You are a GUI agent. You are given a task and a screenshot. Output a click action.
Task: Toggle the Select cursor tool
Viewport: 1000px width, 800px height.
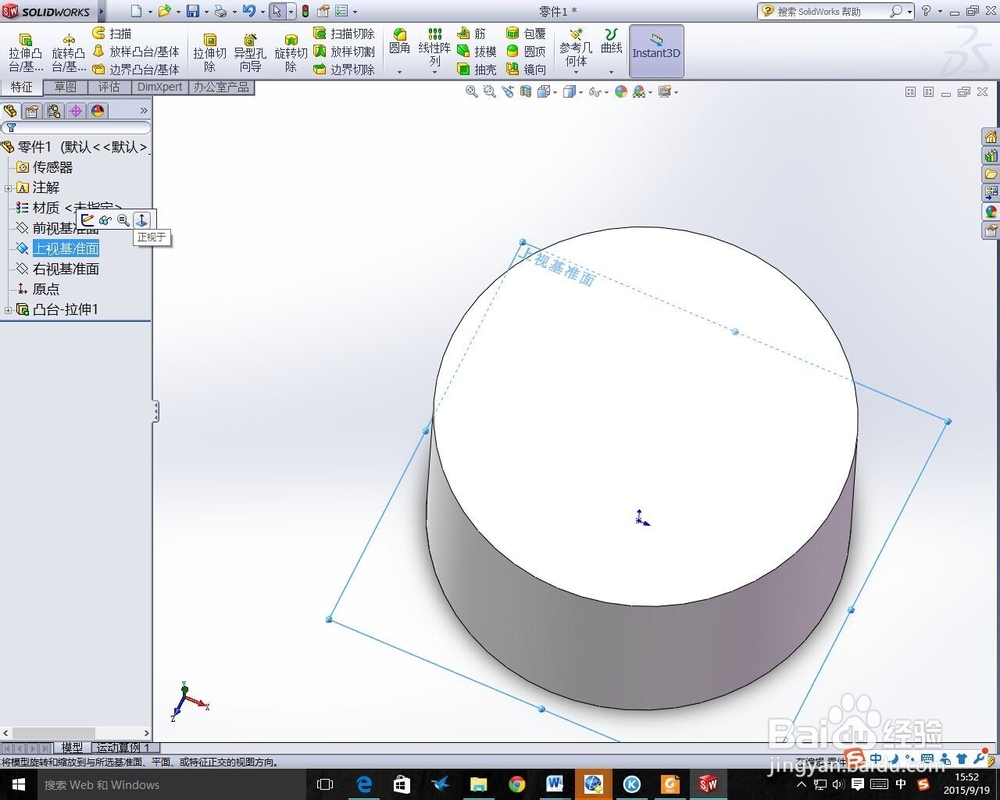tap(276, 11)
